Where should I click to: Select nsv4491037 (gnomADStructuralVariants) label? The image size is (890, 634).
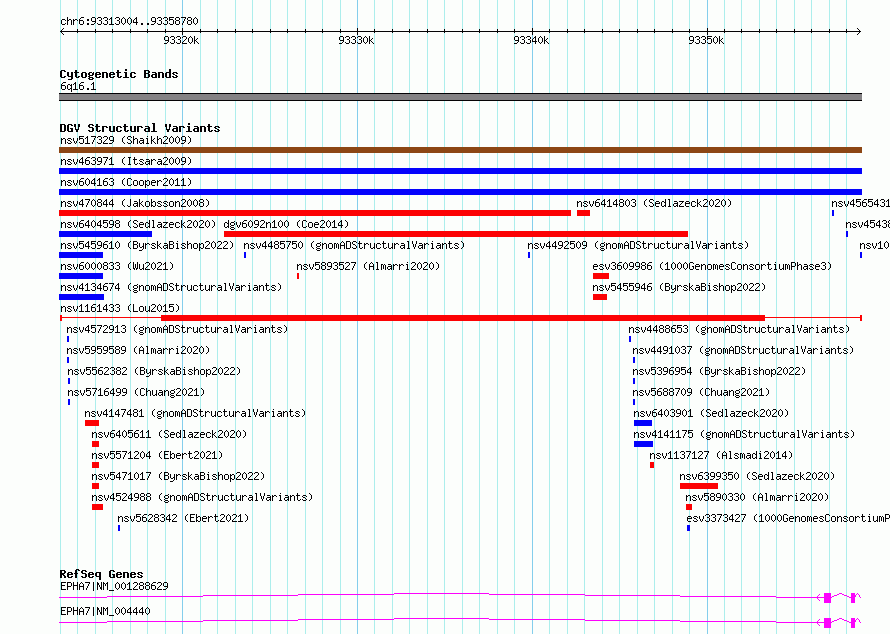pos(743,350)
